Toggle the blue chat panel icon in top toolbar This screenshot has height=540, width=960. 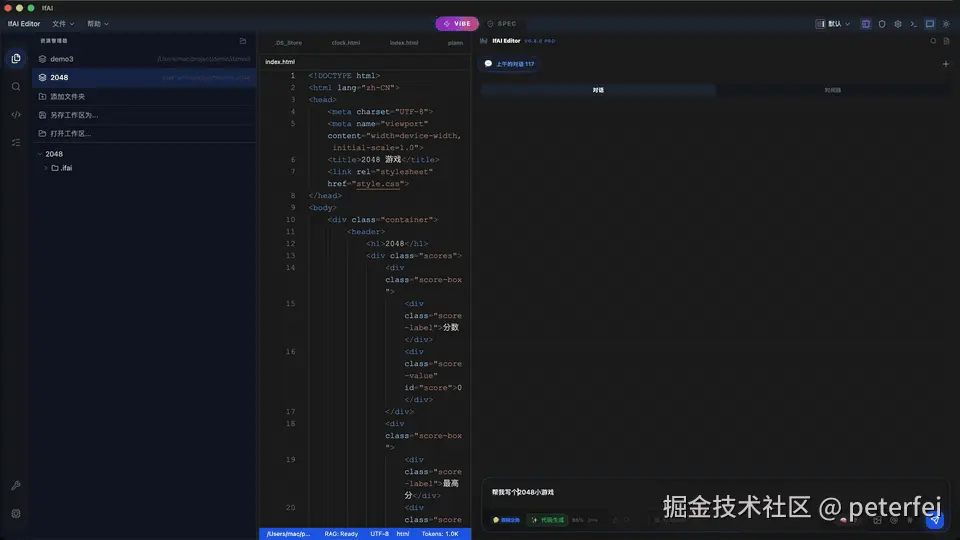coord(930,24)
